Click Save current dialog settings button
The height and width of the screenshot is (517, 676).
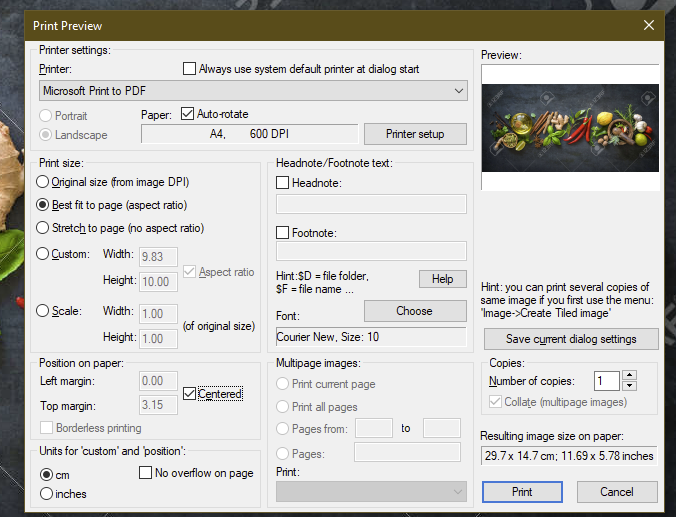click(571, 339)
